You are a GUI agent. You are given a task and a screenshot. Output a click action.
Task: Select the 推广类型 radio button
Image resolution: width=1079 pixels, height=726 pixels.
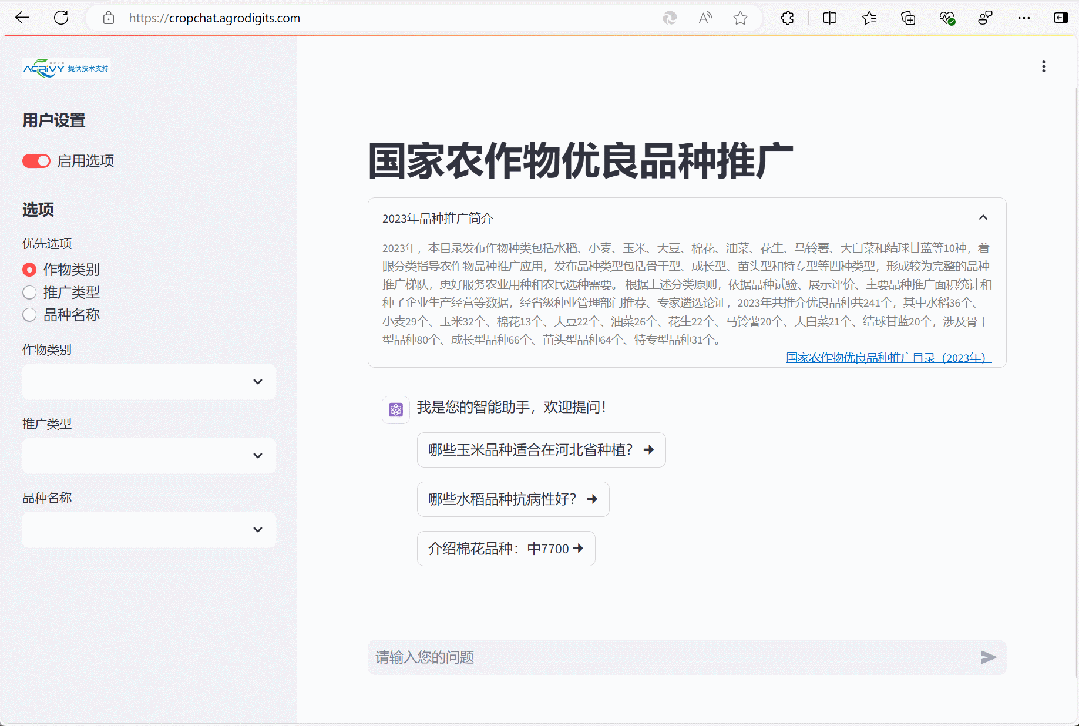coord(29,292)
